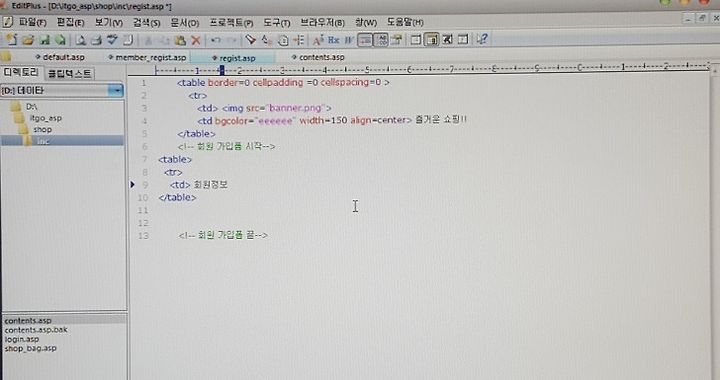Open the 검색(S) menu
The width and height of the screenshot is (720, 380).
[x=146, y=22]
